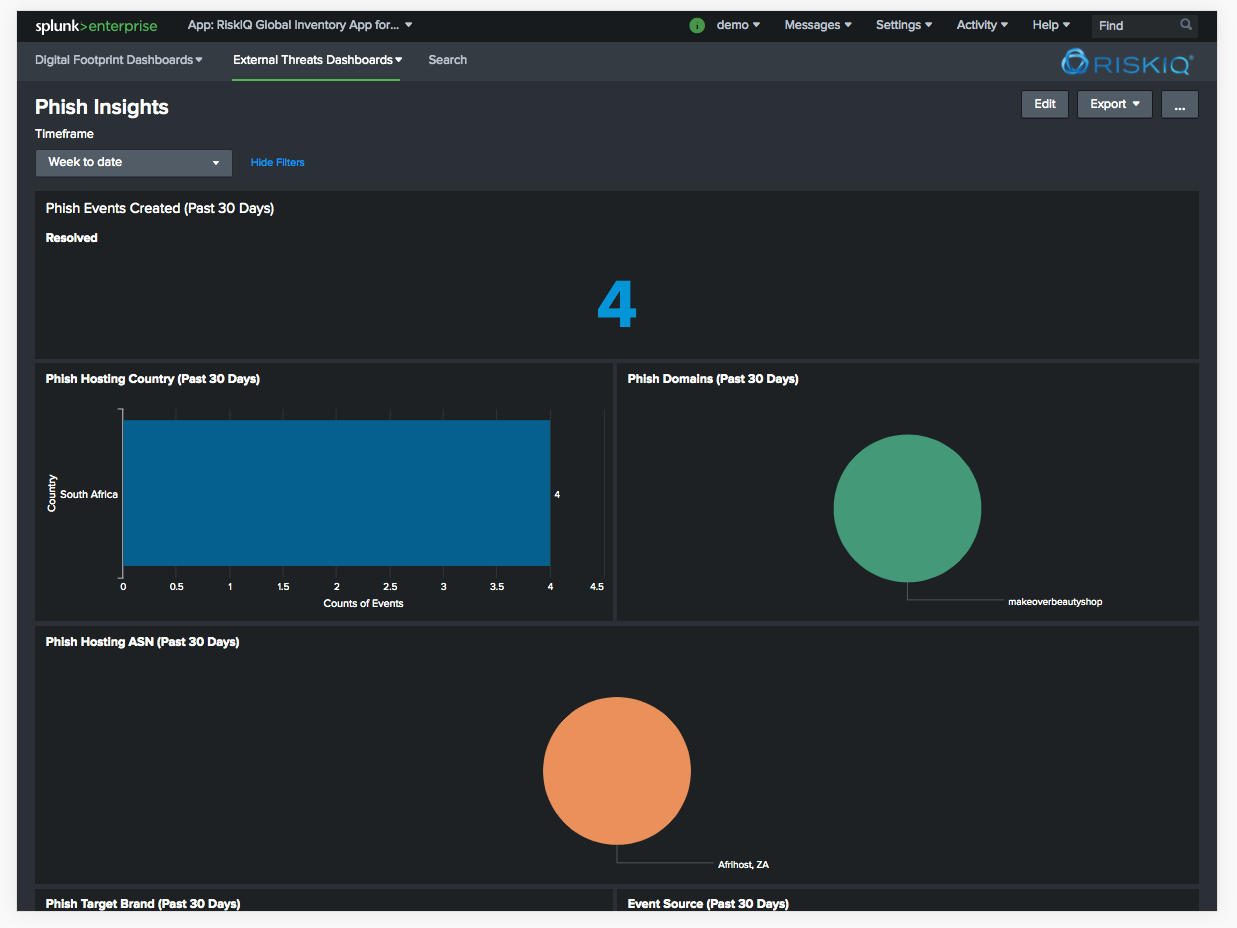Open the App RiskIQ Global Inventory dropdown
Image resolution: width=1237 pixels, height=928 pixels.
point(300,25)
